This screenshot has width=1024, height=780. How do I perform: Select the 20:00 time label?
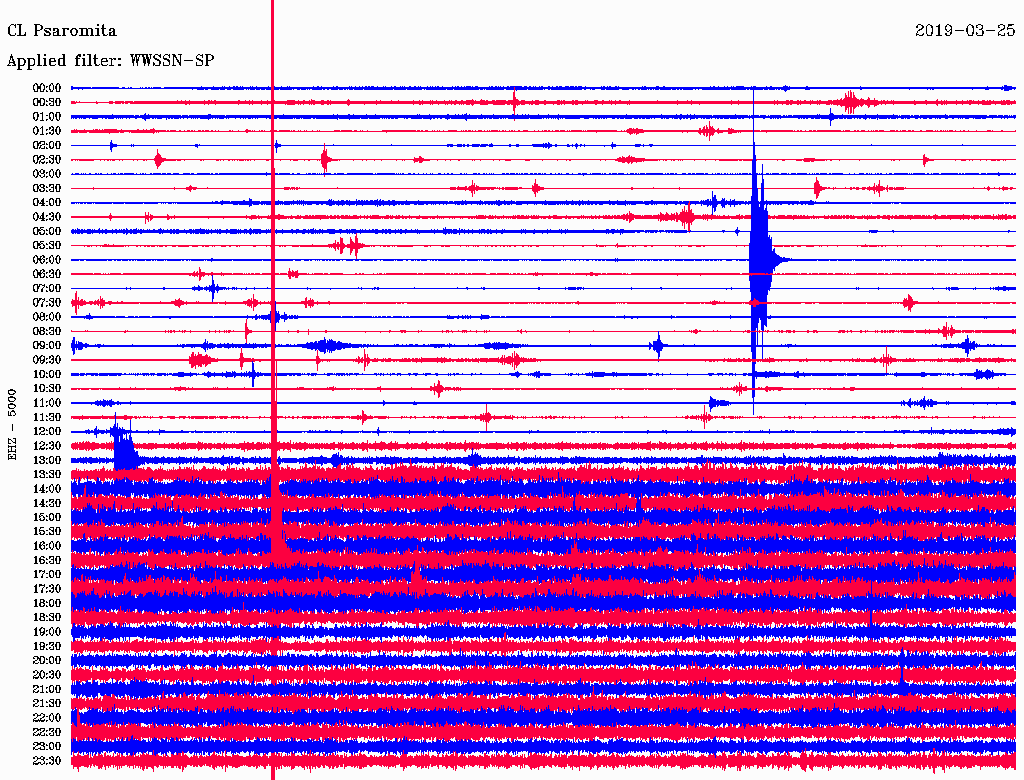(47, 661)
